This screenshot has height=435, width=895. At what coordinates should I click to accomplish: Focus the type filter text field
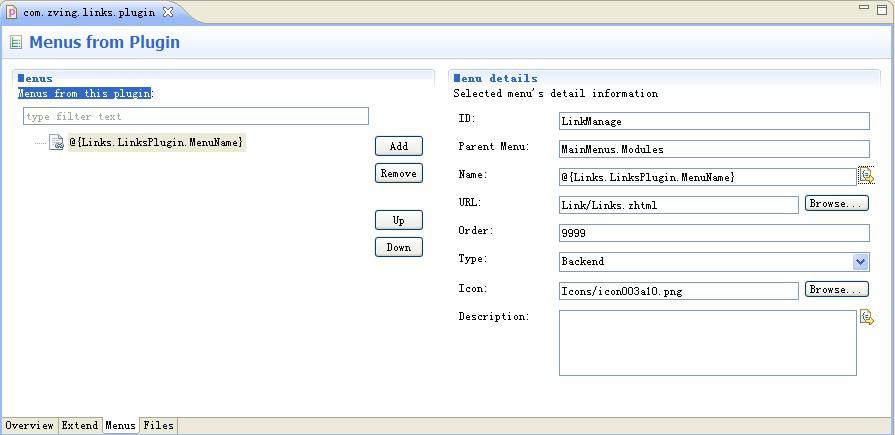click(196, 117)
